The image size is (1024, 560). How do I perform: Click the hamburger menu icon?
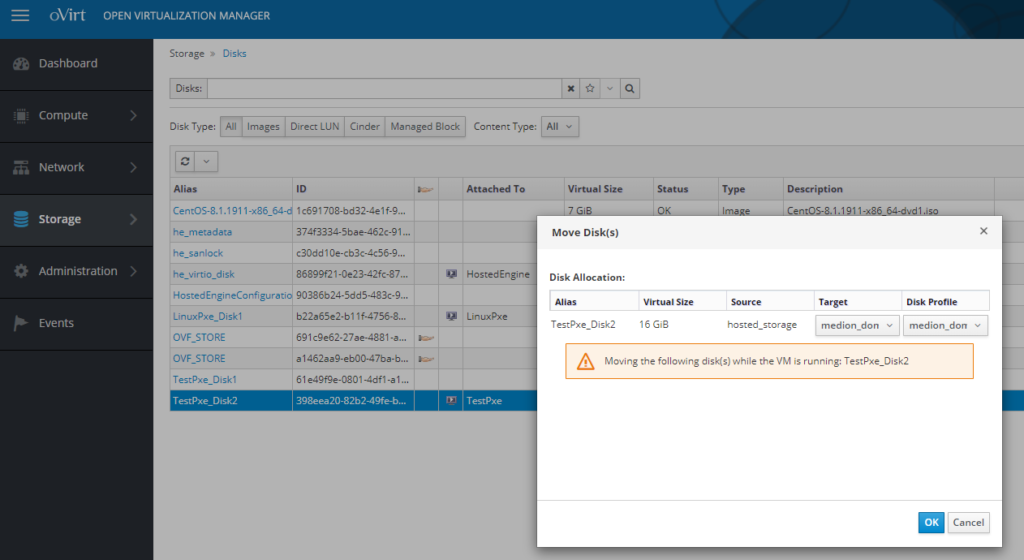click(x=20, y=16)
